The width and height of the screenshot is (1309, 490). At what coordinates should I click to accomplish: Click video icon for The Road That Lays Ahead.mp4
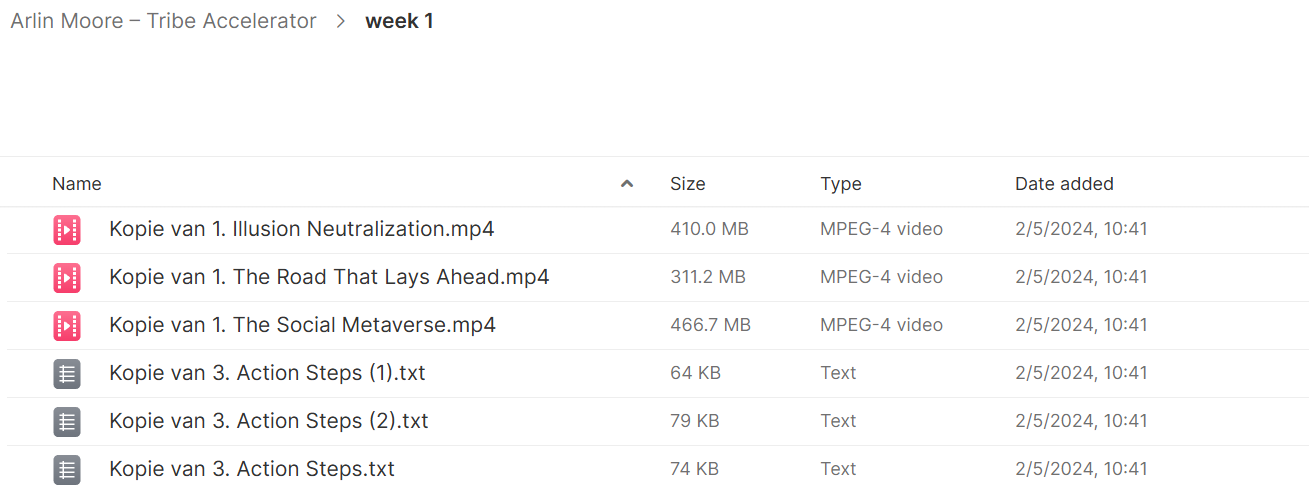[x=67, y=278]
